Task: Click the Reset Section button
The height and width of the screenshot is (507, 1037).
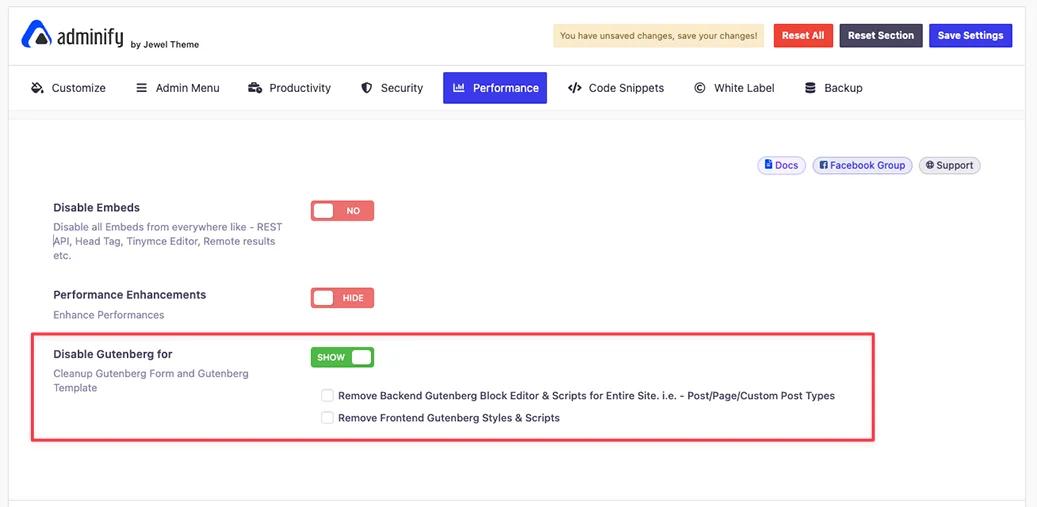Action: click(x=881, y=36)
